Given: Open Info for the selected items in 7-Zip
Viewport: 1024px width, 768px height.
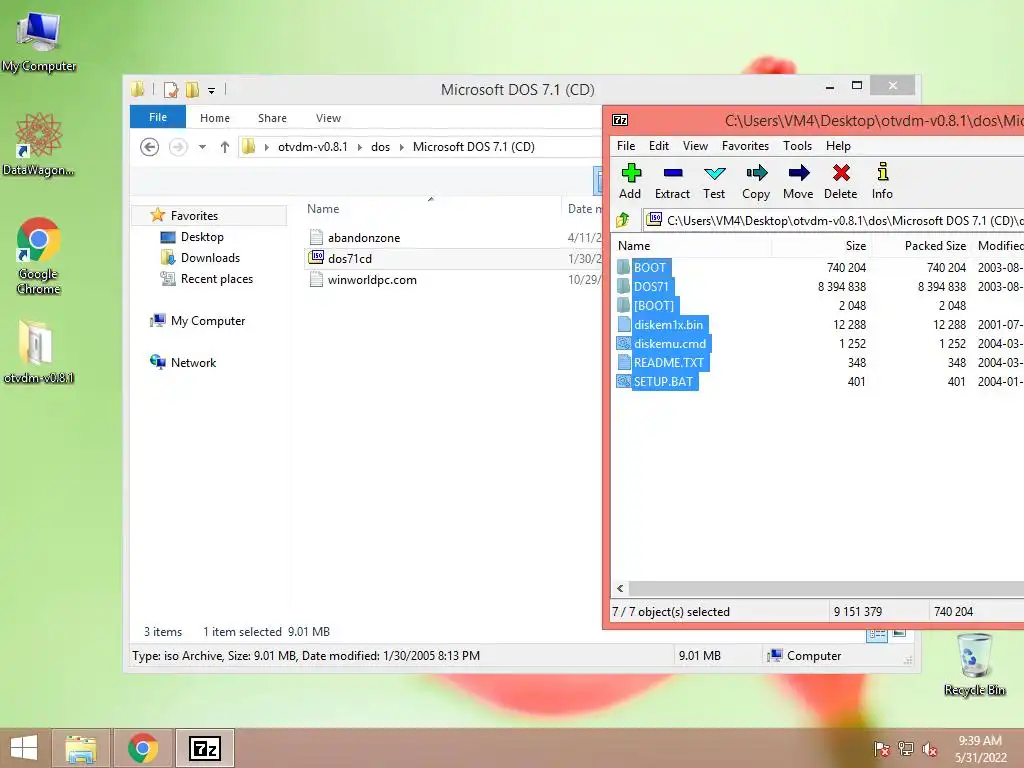Looking at the screenshot, I should 882,181.
